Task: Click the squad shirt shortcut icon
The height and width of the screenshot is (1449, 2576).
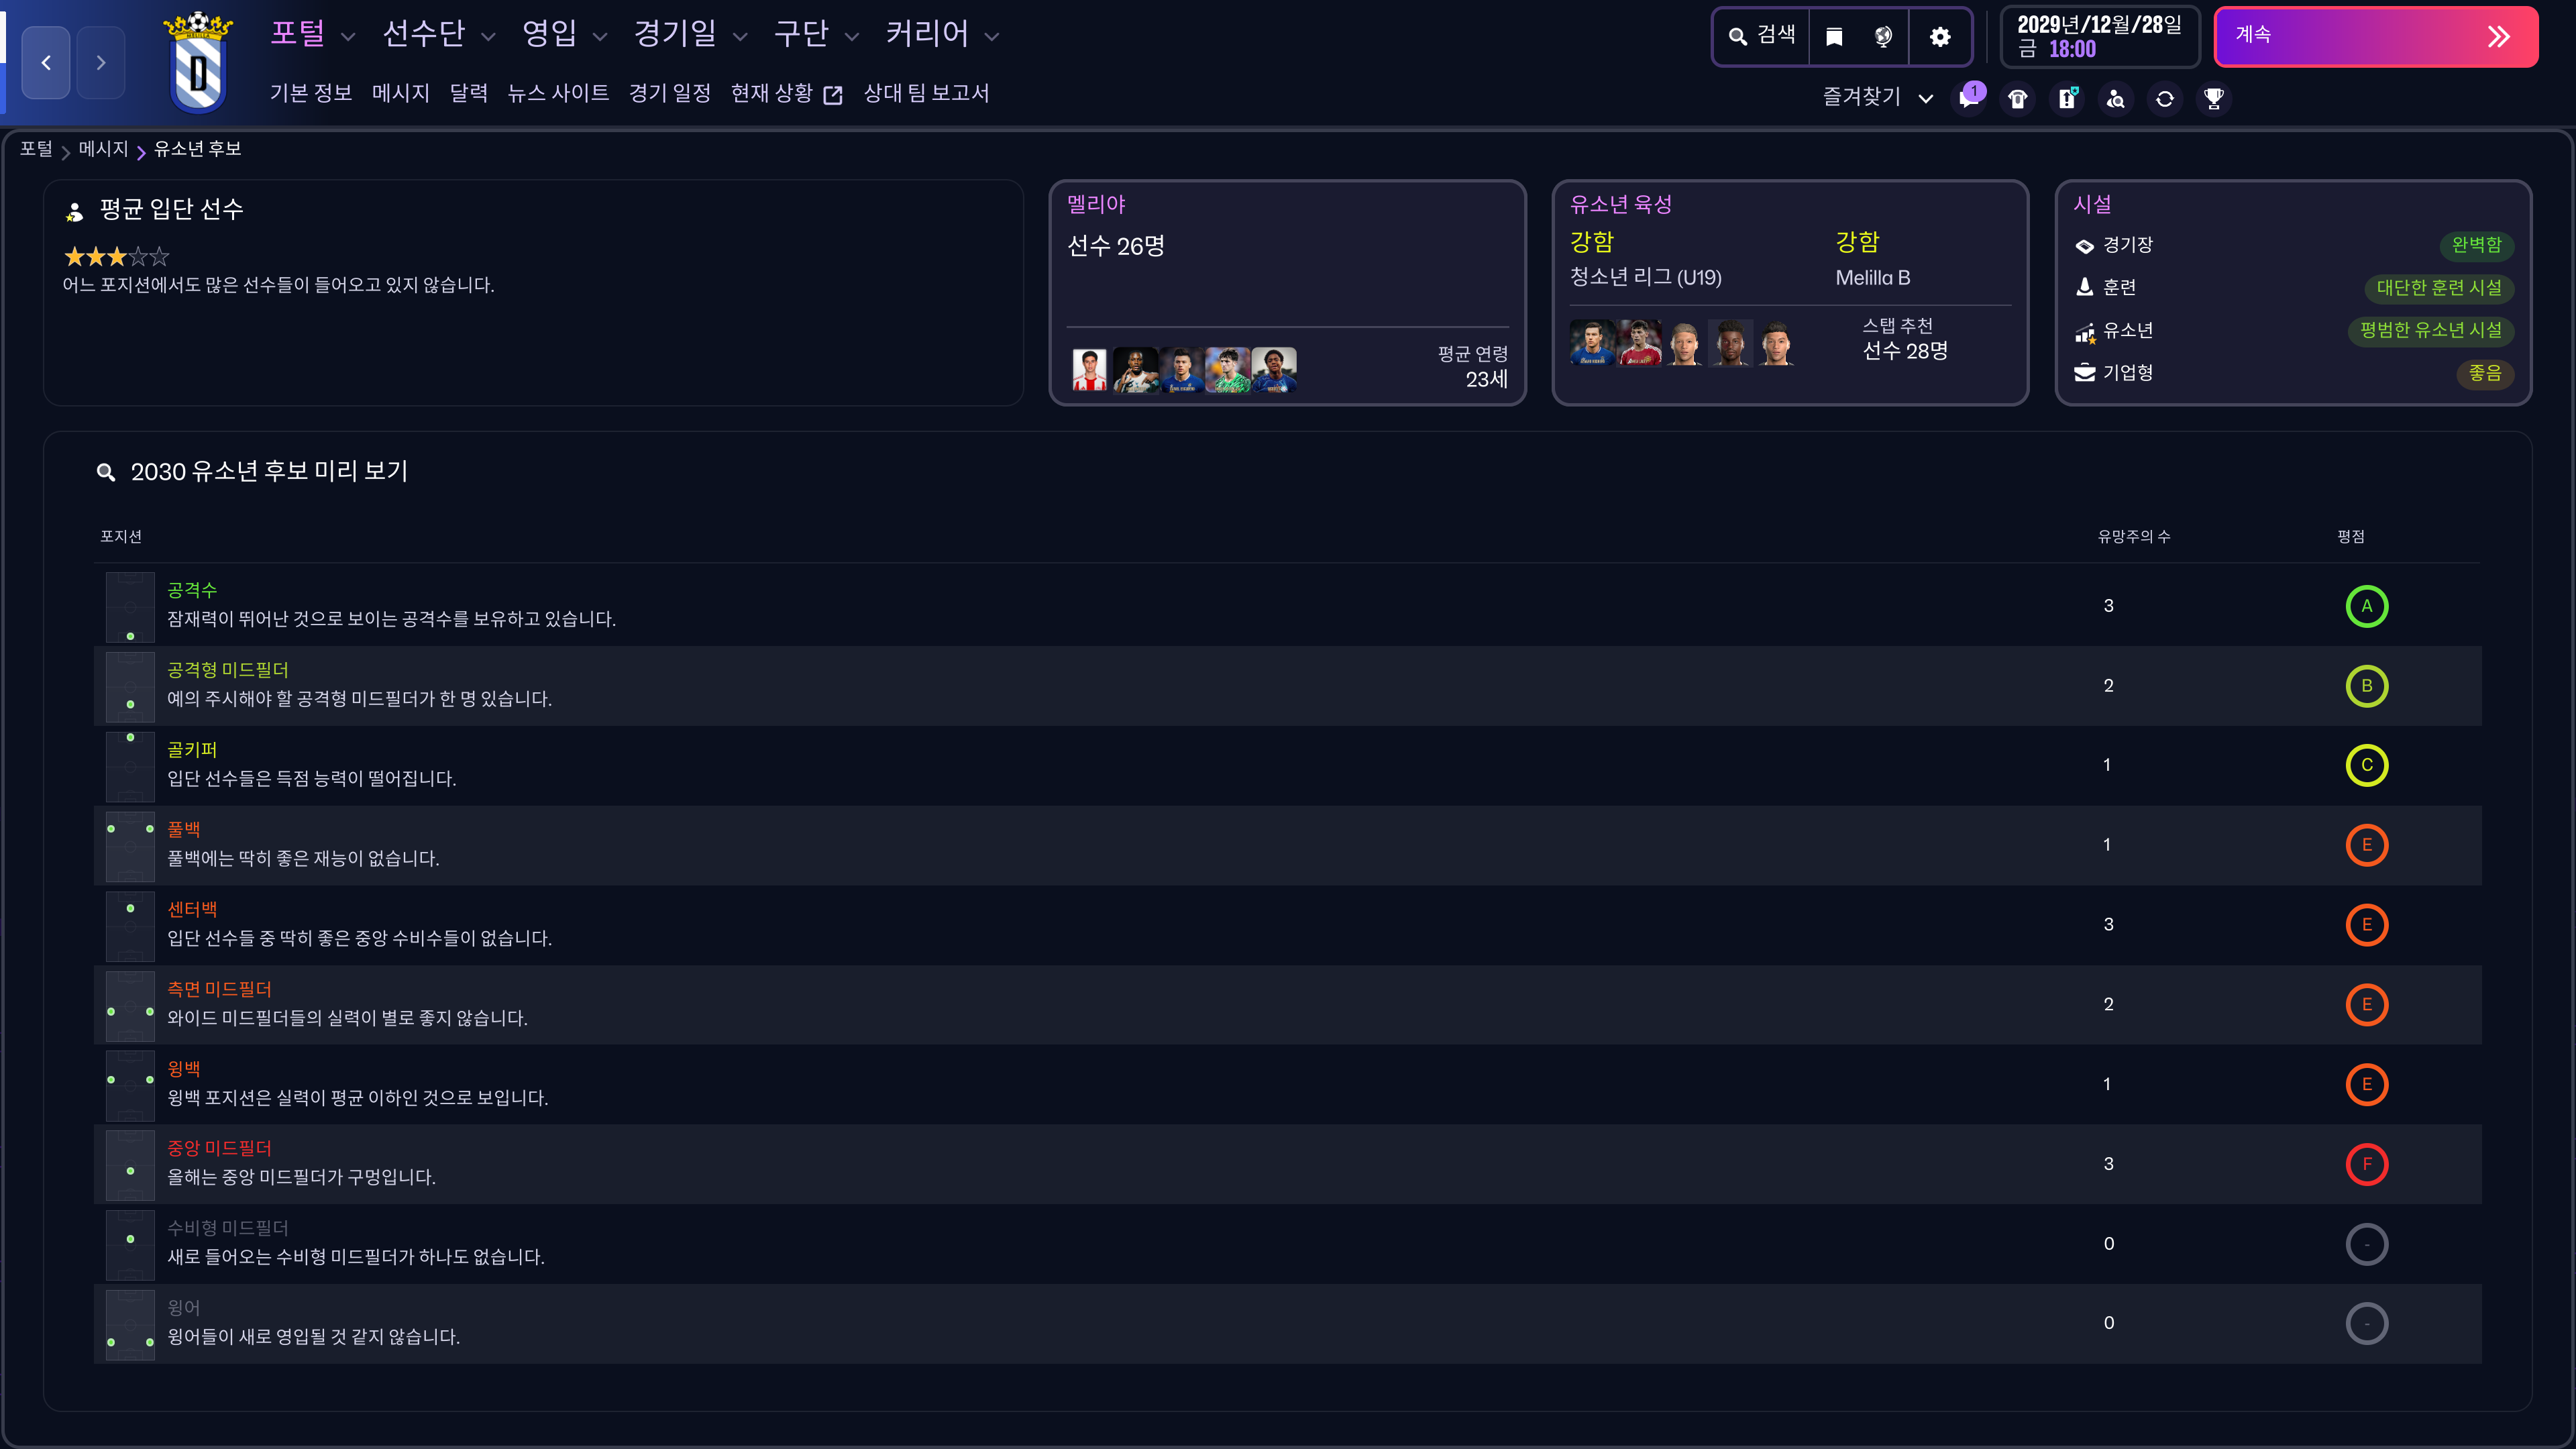Action: (x=2018, y=98)
